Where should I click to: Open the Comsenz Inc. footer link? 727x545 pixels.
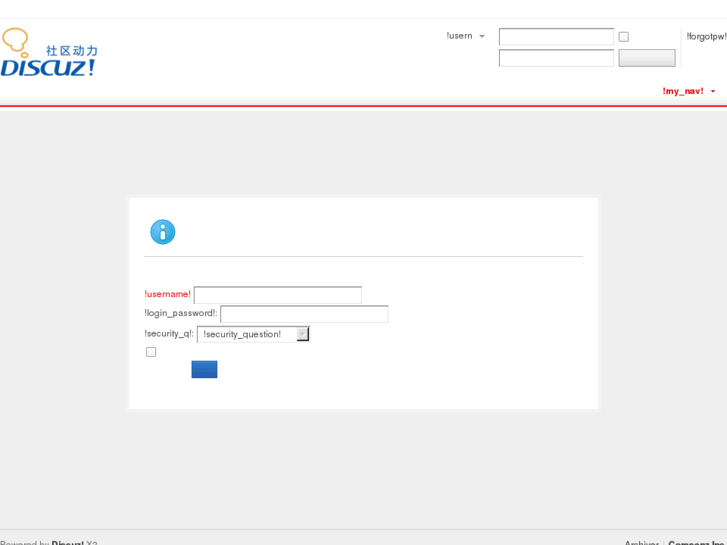[696, 543]
